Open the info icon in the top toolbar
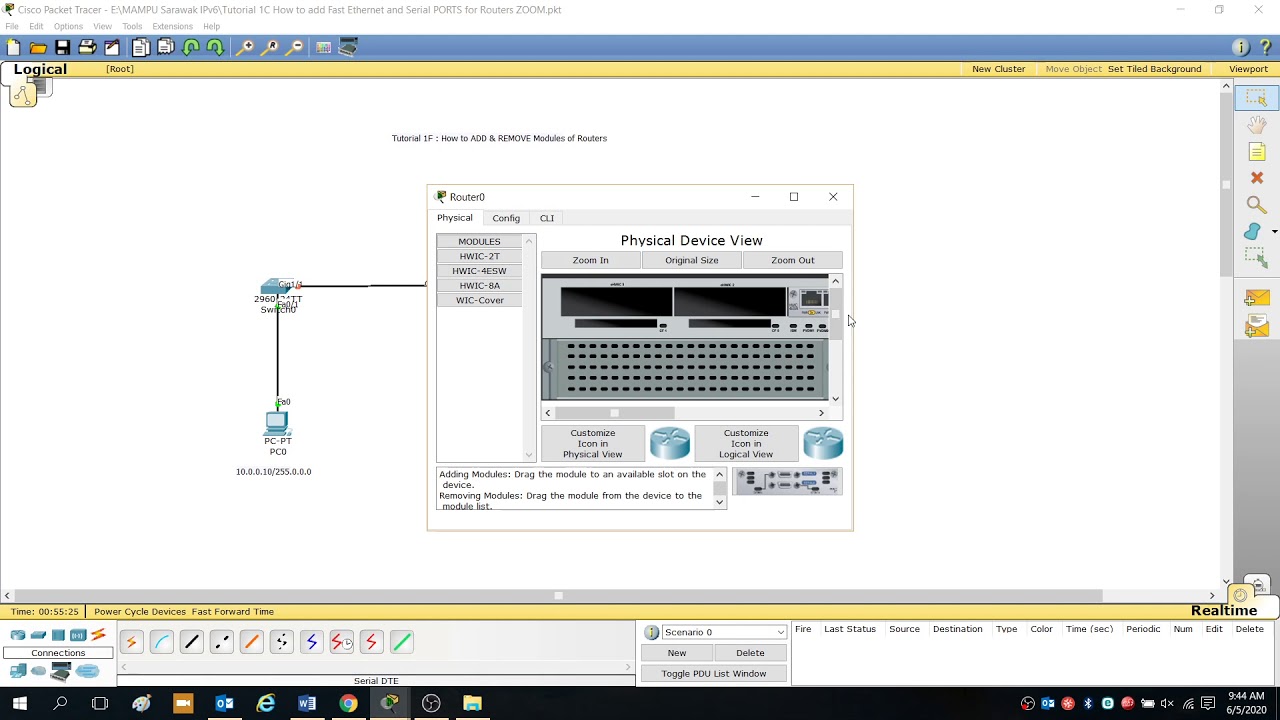1280x720 pixels. (x=1241, y=47)
